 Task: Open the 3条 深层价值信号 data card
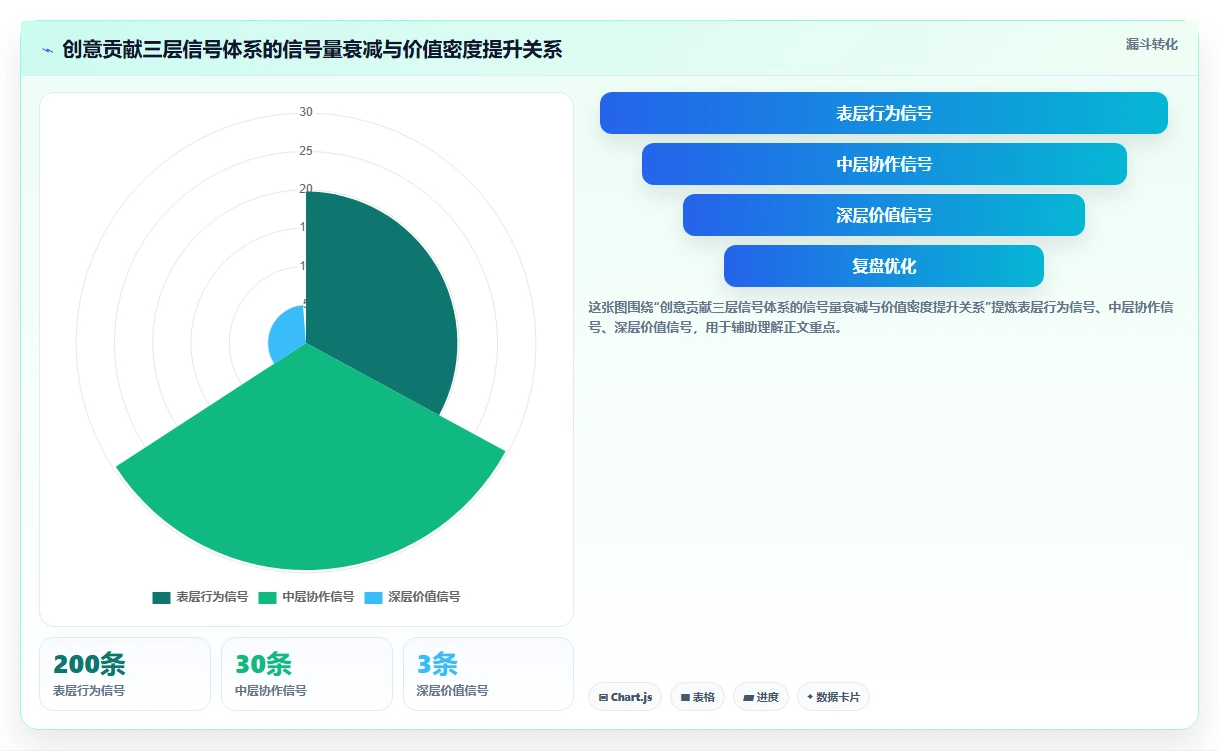[489, 674]
